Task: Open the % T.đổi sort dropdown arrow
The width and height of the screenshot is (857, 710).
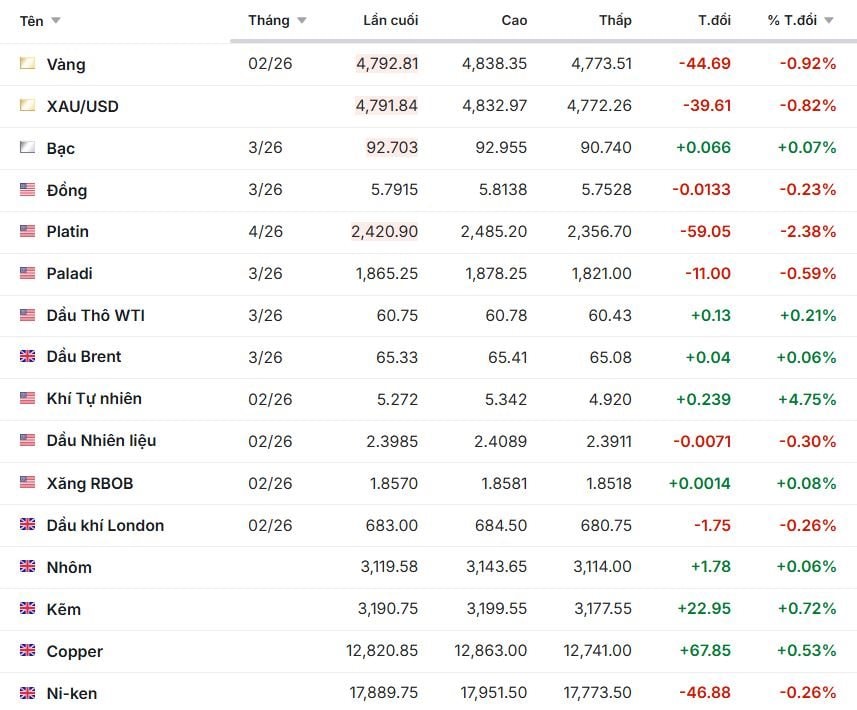Action: (x=828, y=21)
